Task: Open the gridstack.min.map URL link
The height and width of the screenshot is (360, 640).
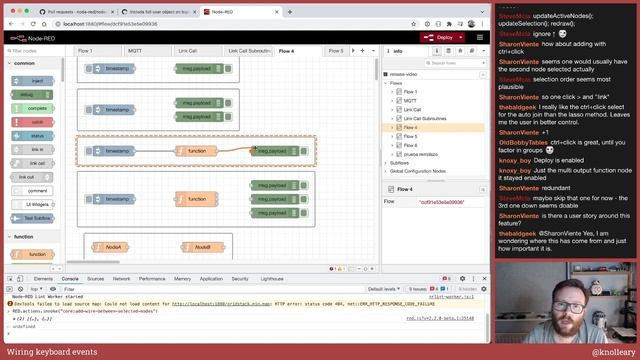Action: click(x=221, y=304)
